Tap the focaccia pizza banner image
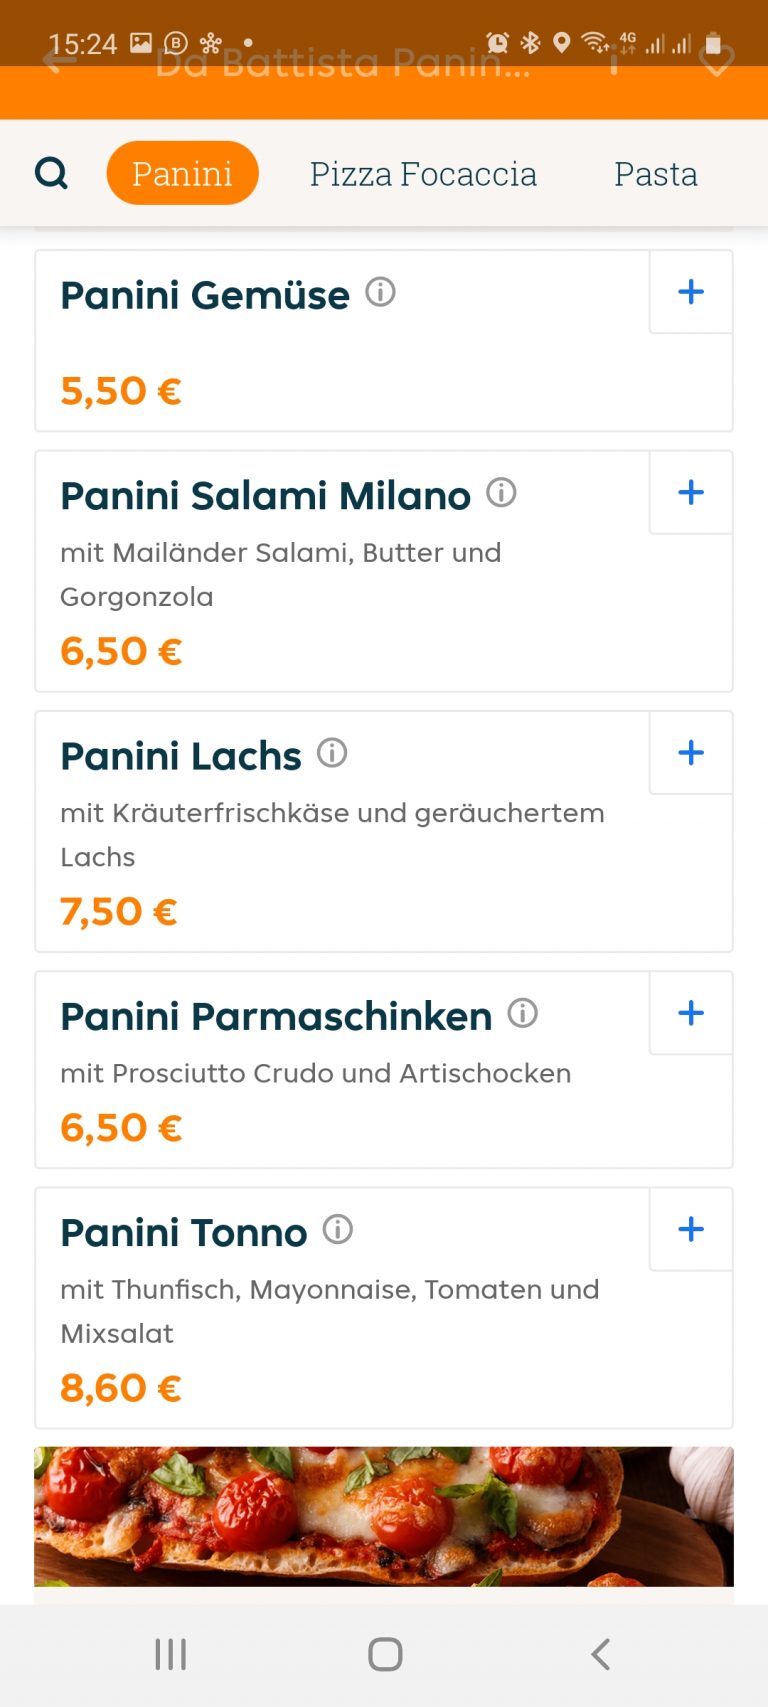 pyautogui.click(x=384, y=1516)
